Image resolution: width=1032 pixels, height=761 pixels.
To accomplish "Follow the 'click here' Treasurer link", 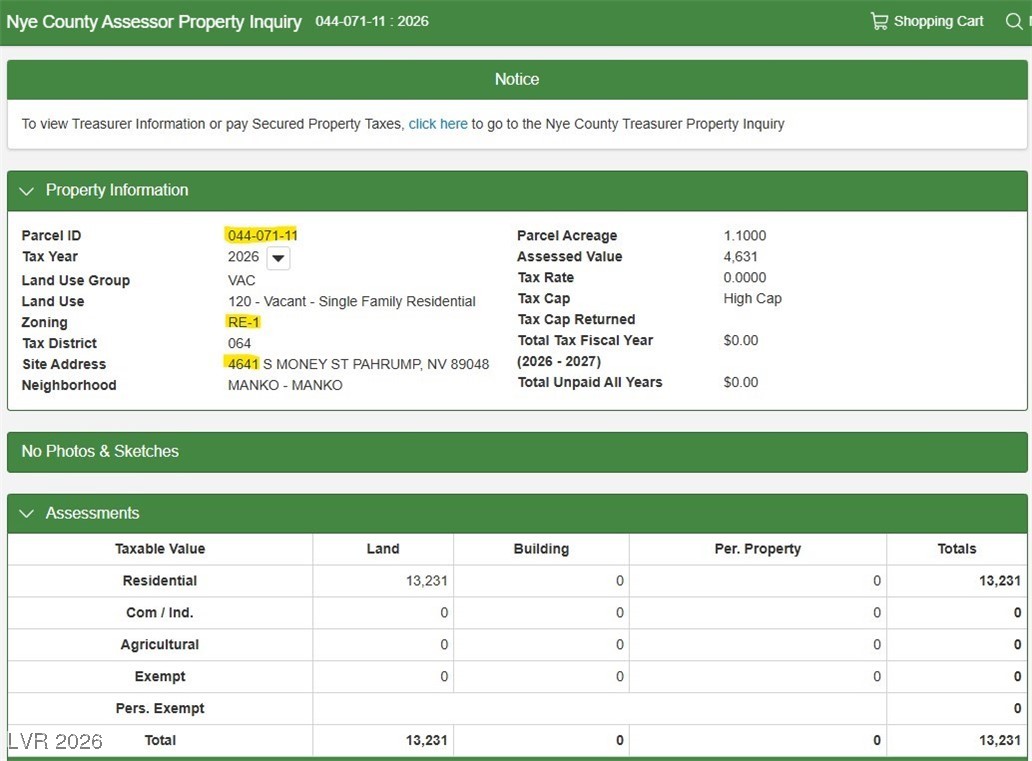I will (x=438, y=124).
